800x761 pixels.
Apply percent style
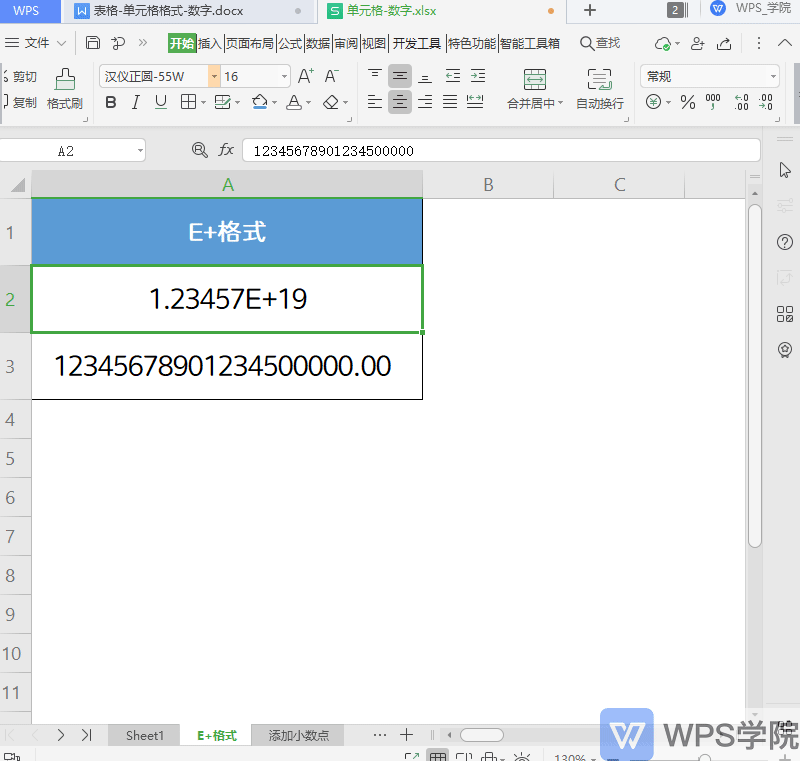(x=688, y=103)
